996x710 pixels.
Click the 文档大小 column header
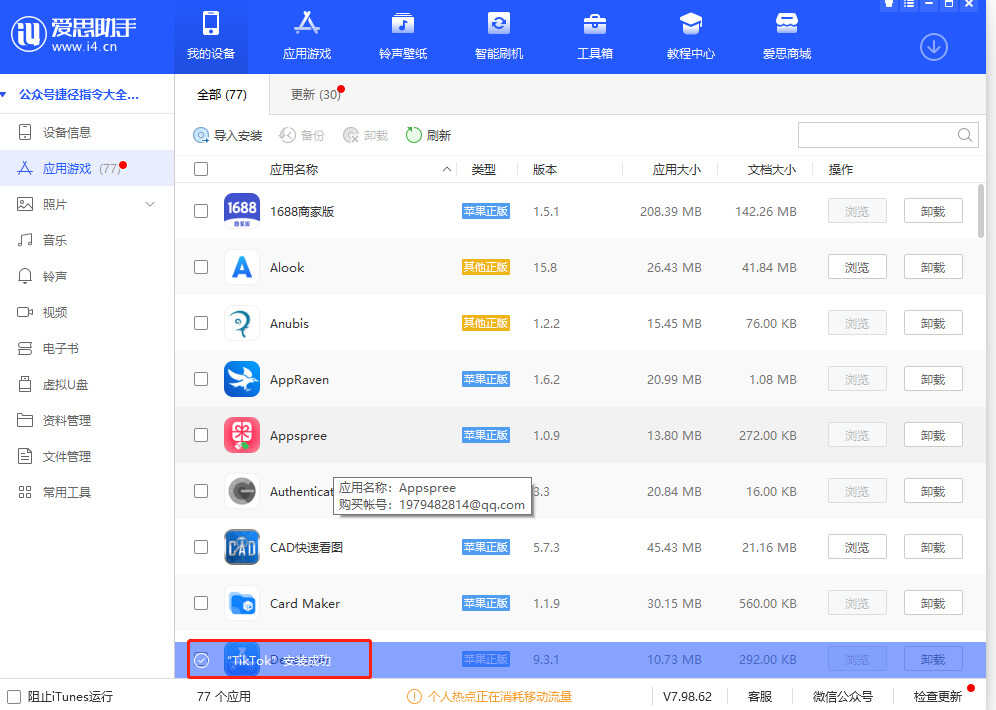[x=772, y=170]
